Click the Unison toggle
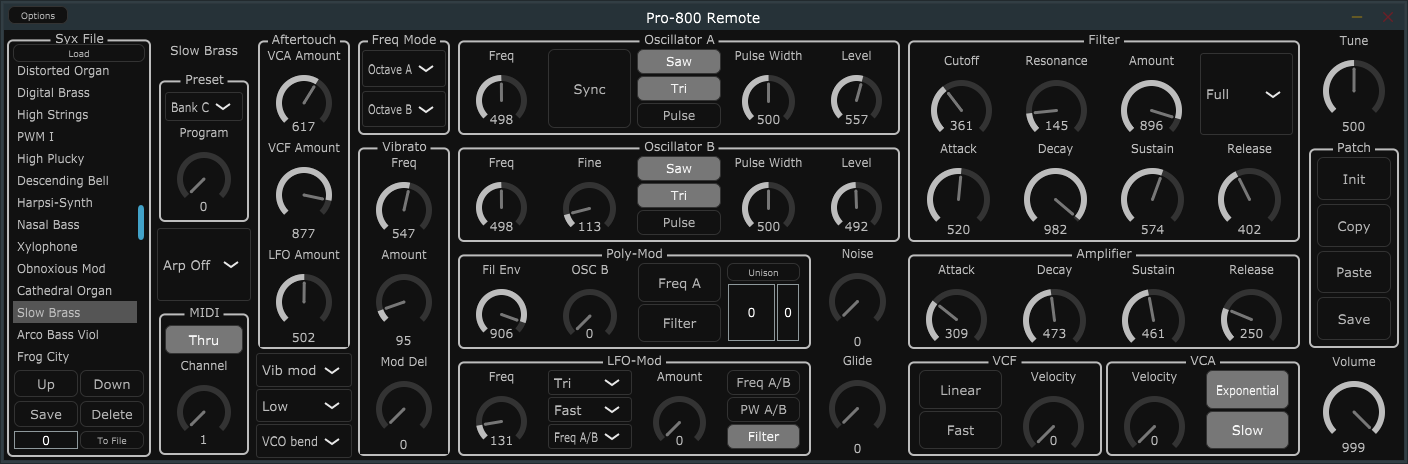 [x=764, y=272]
